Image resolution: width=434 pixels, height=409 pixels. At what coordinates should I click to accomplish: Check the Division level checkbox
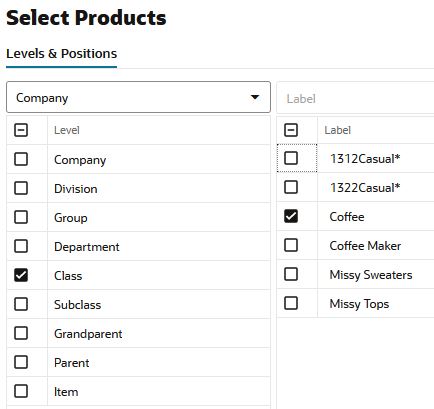pyautogui.click(x=21, y=188)
